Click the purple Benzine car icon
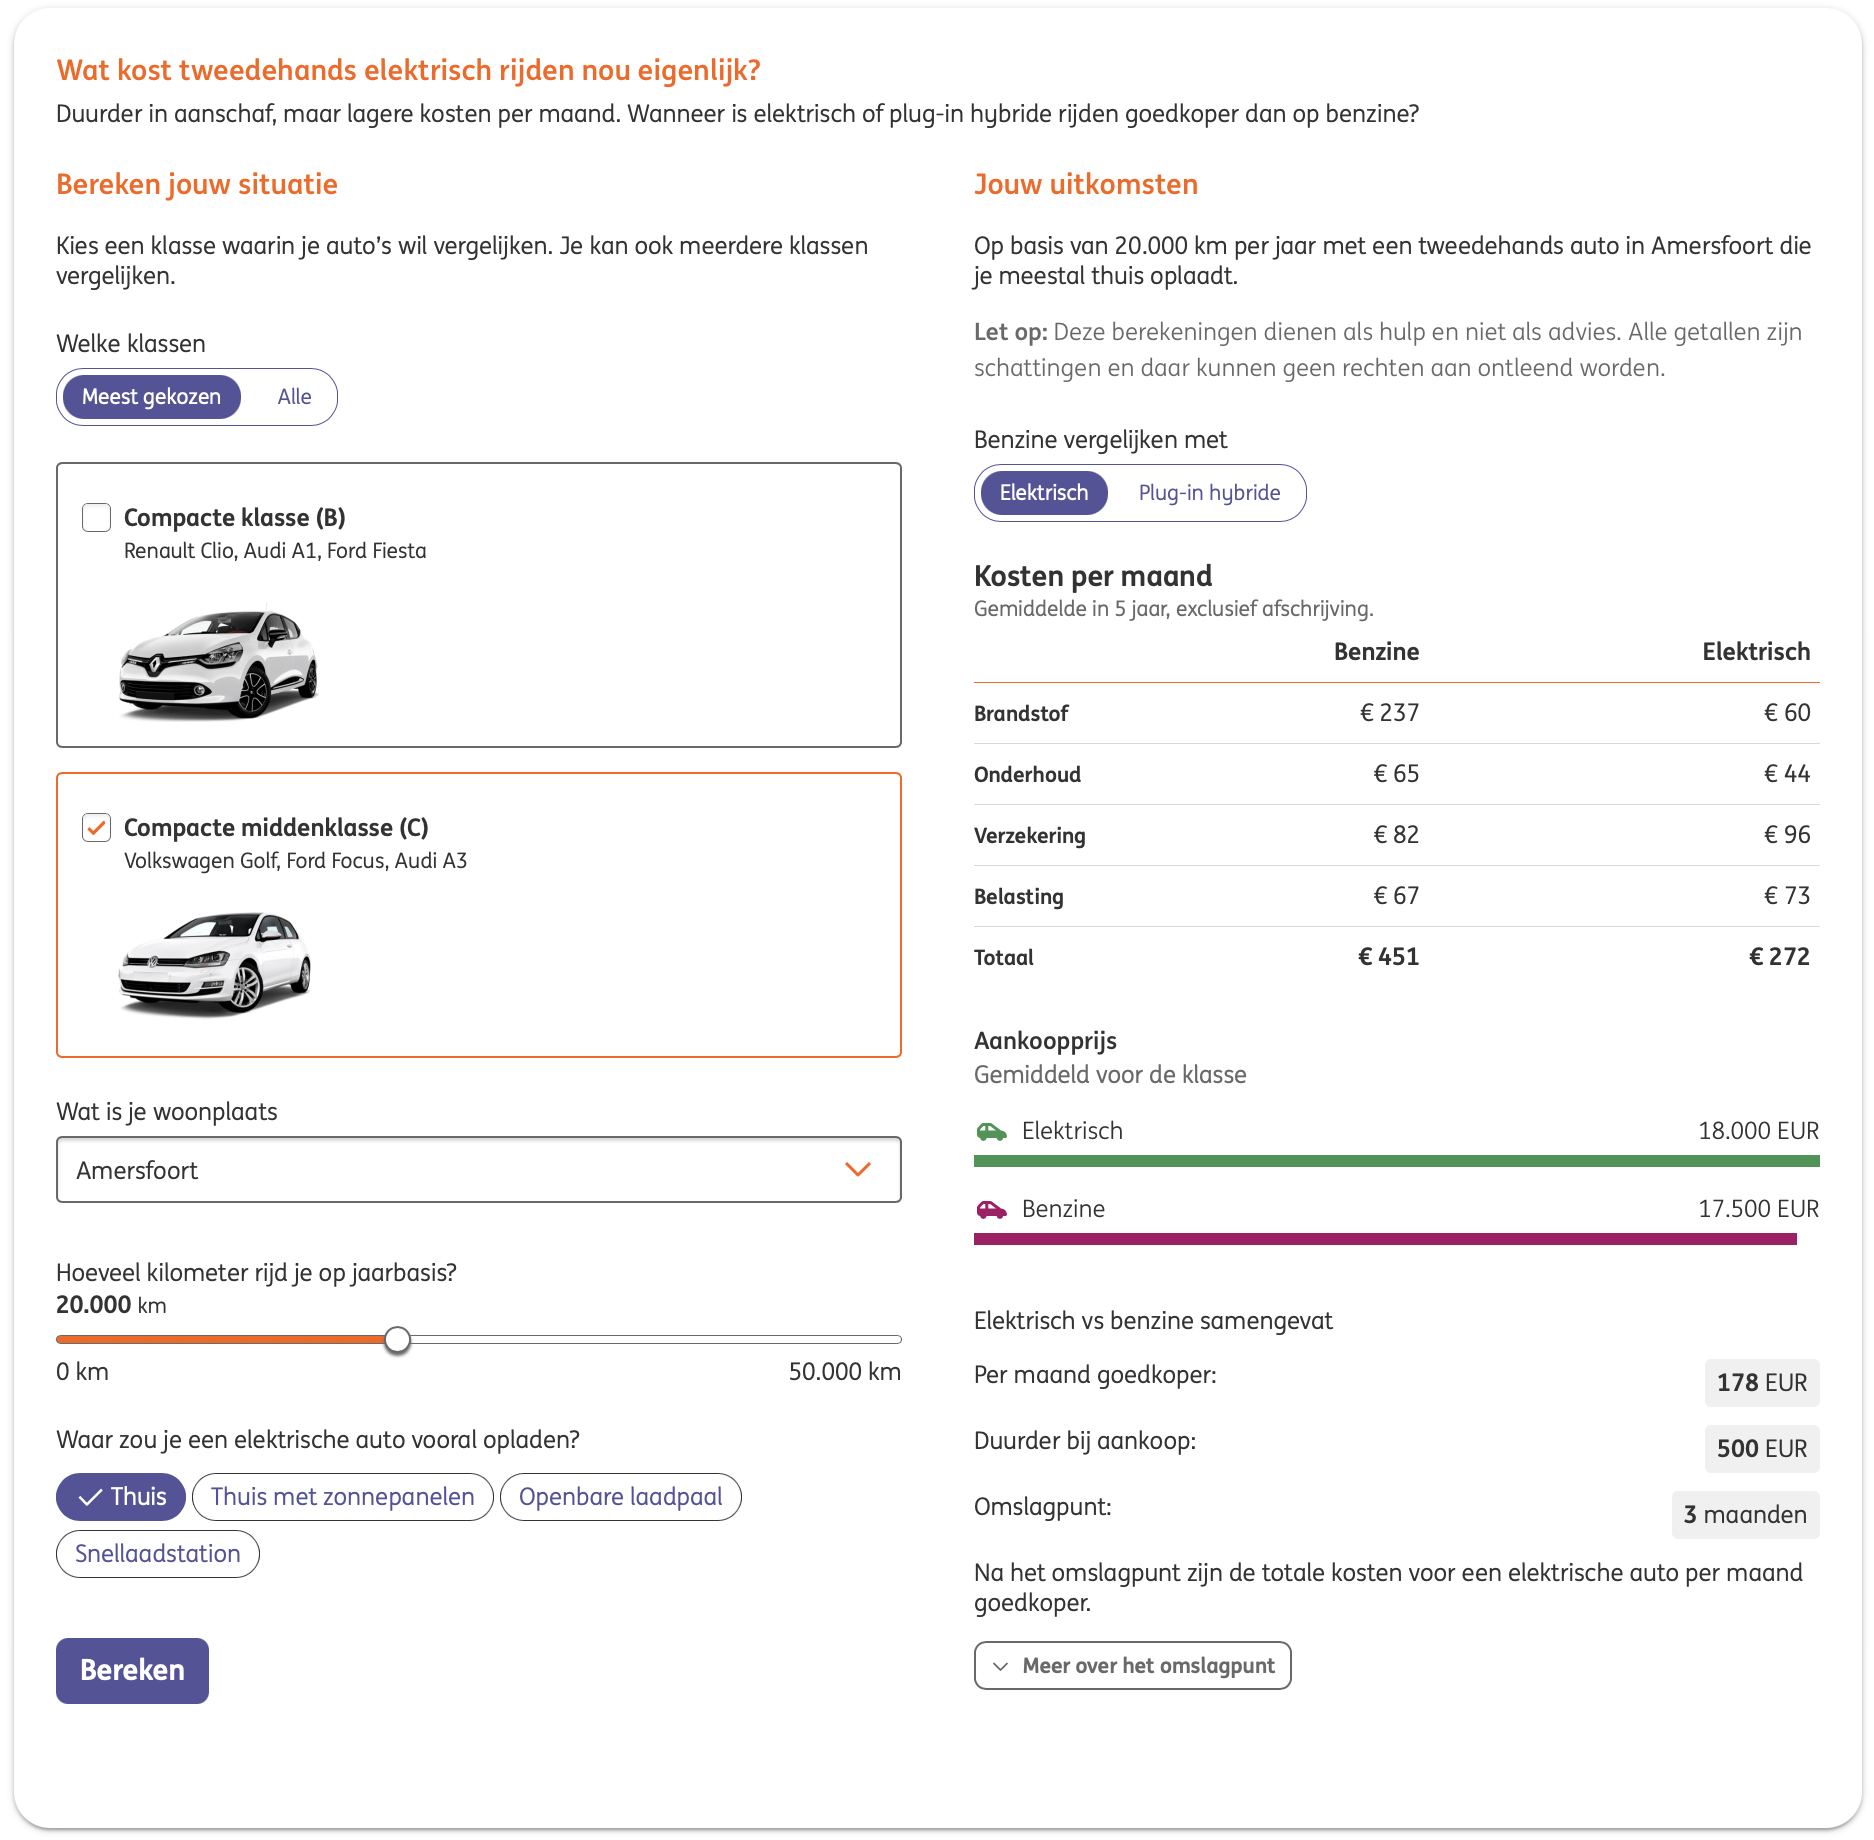Image resolution: width=1874 pixels, height=1840 pixels. [991, 1209]
